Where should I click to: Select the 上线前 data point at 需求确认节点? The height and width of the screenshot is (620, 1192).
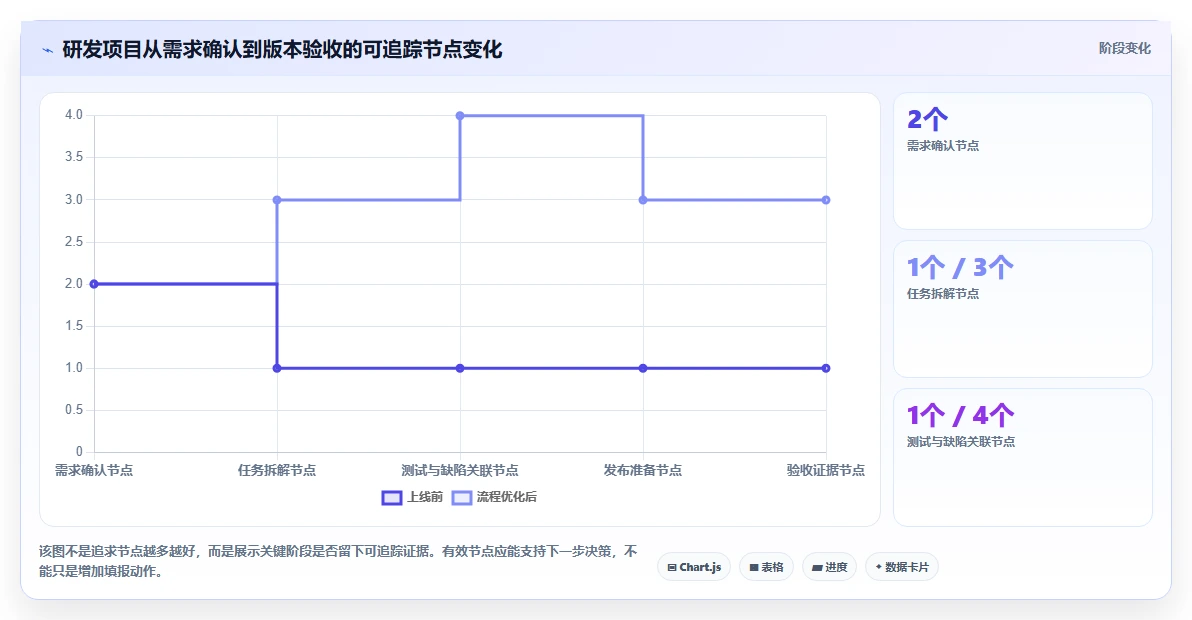click(94, 284)
